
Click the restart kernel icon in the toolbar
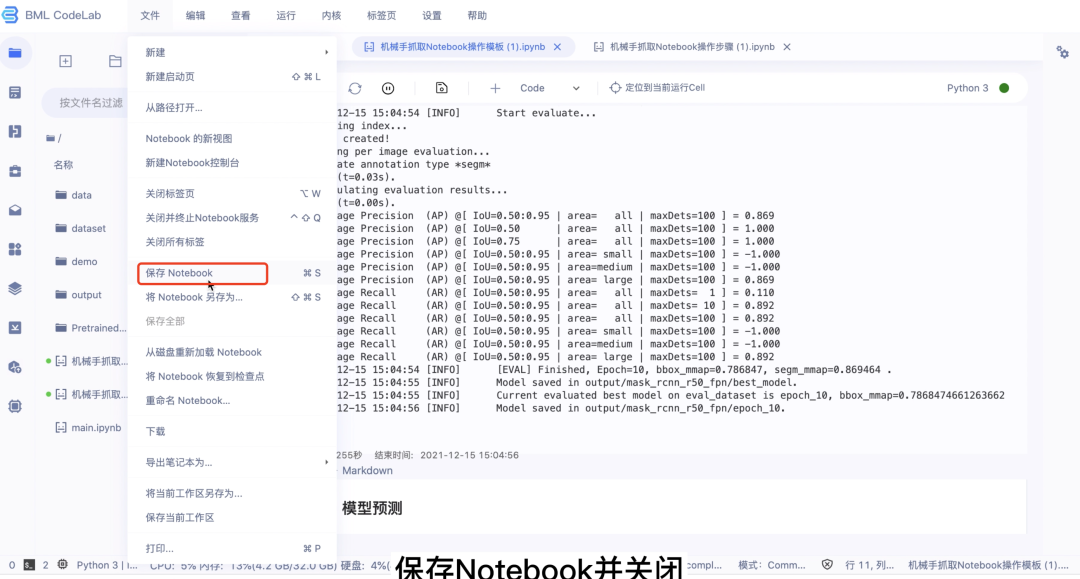click(354, 88)
